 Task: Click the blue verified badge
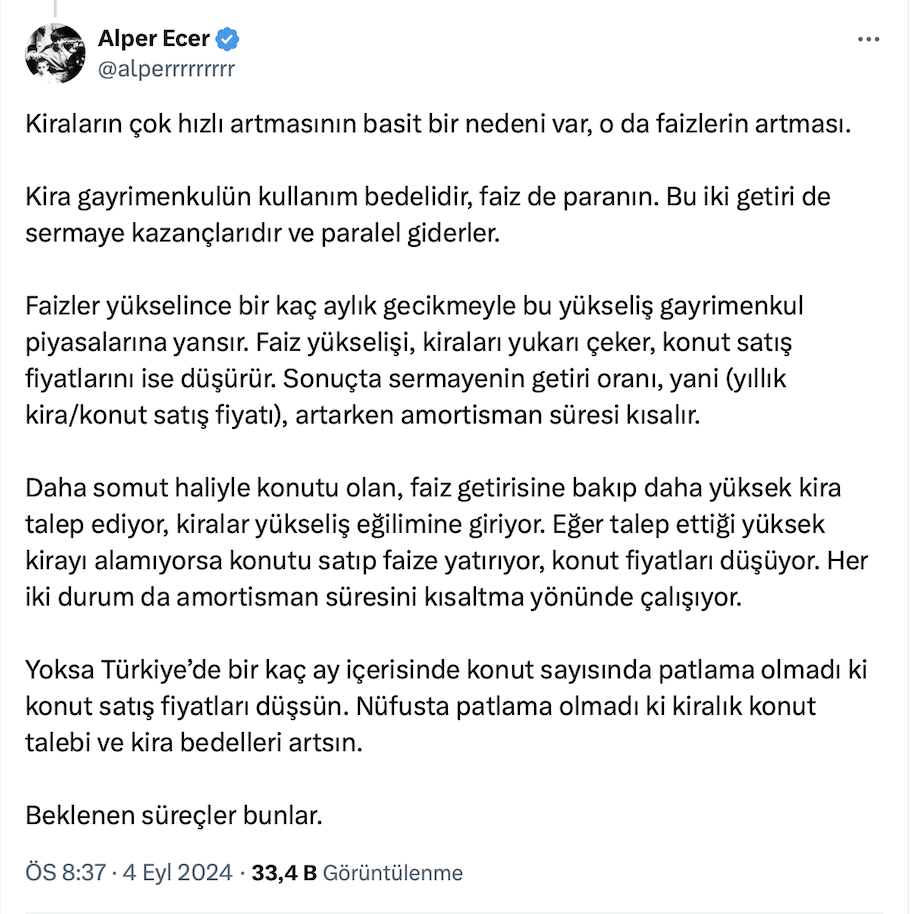coord(229,40)
